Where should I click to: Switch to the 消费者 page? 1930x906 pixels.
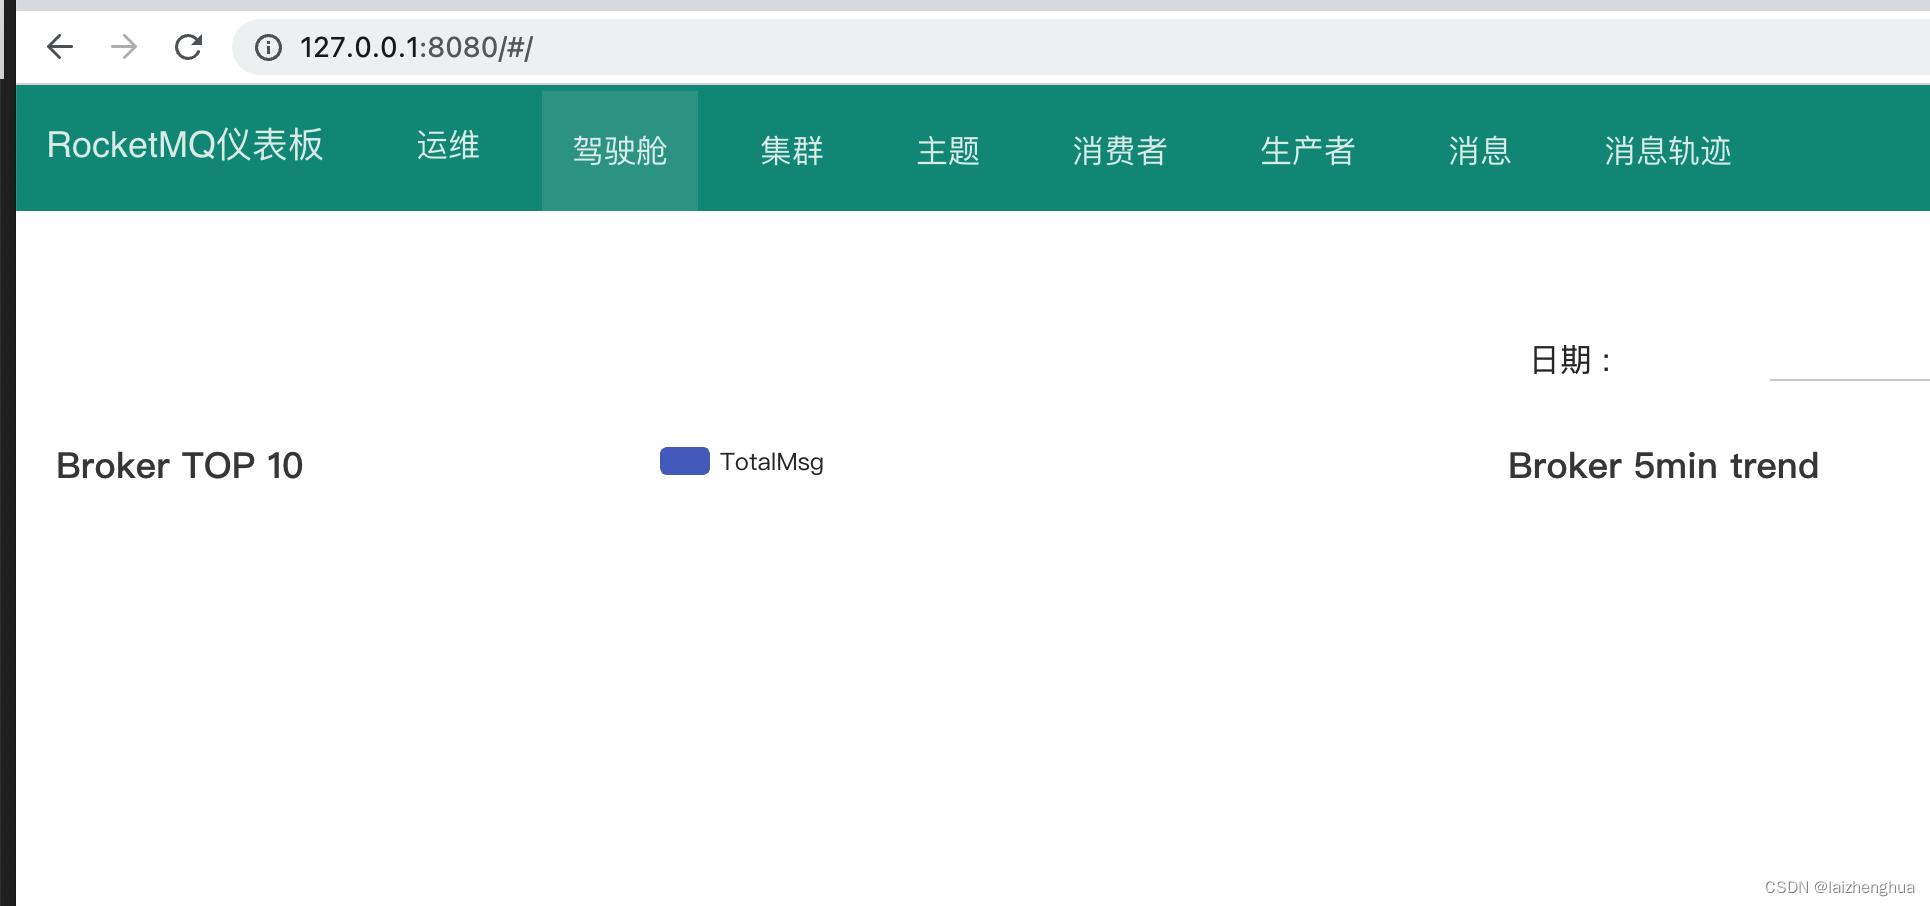coord(1120,151)
